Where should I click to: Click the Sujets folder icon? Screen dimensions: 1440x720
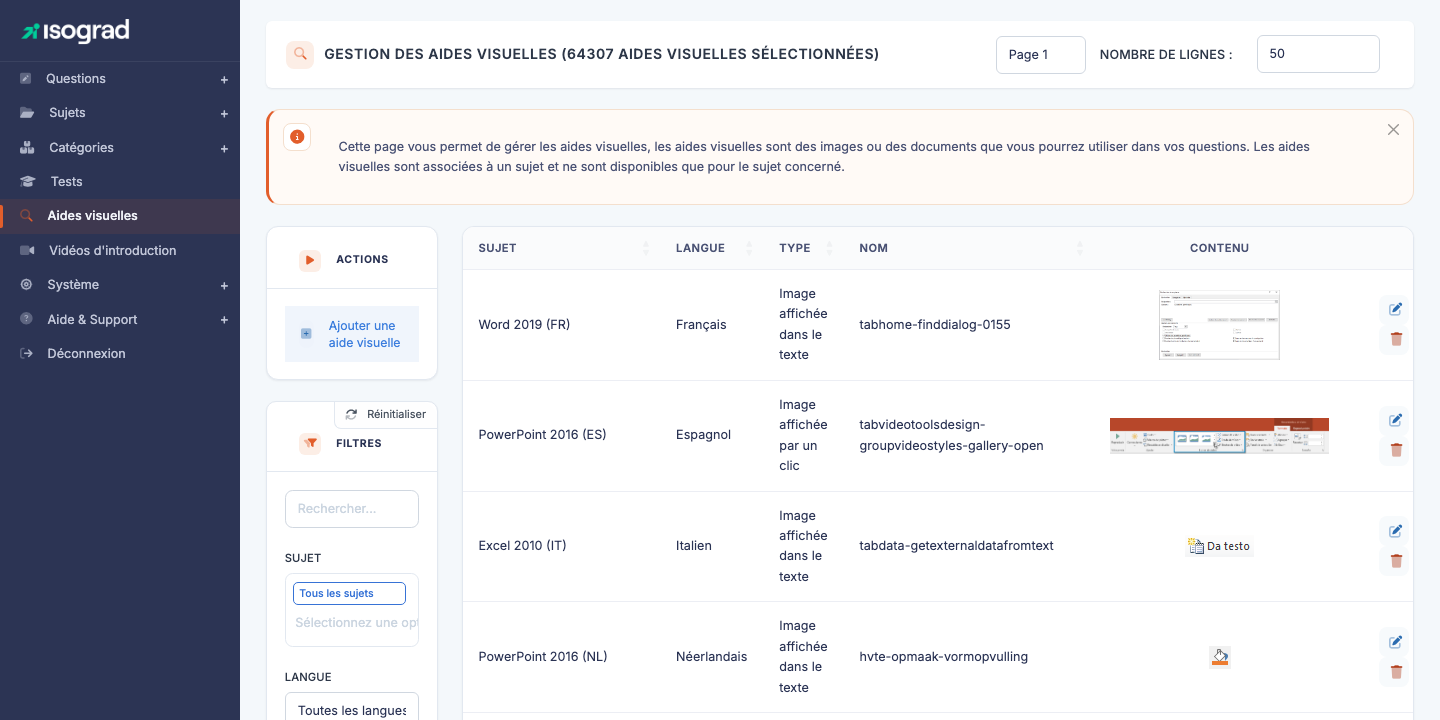click(27, 113)
